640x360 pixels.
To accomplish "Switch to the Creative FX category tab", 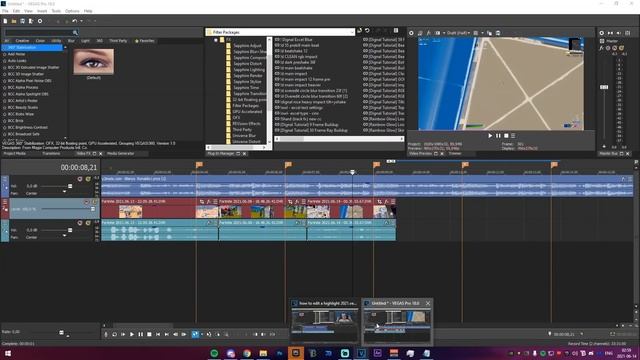I will [x=22, y=41].
